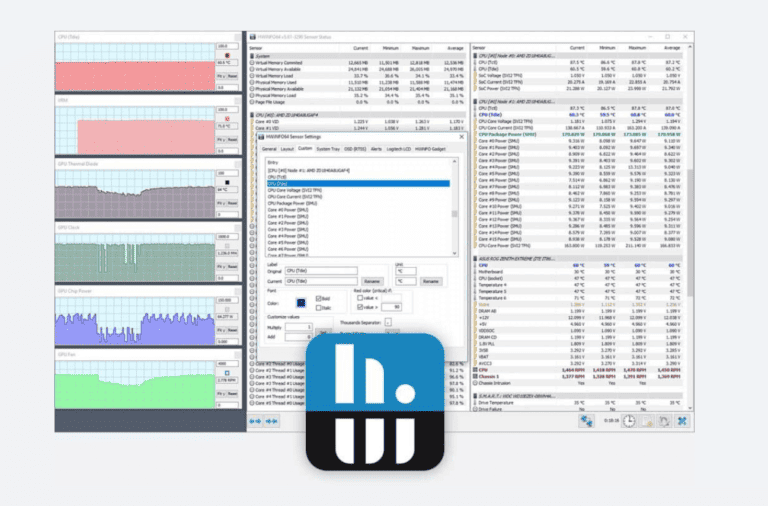Click the GPU Thermal Diode graph color square
Viewport: 768px width, 506px height.
click(x=227, y=182)
